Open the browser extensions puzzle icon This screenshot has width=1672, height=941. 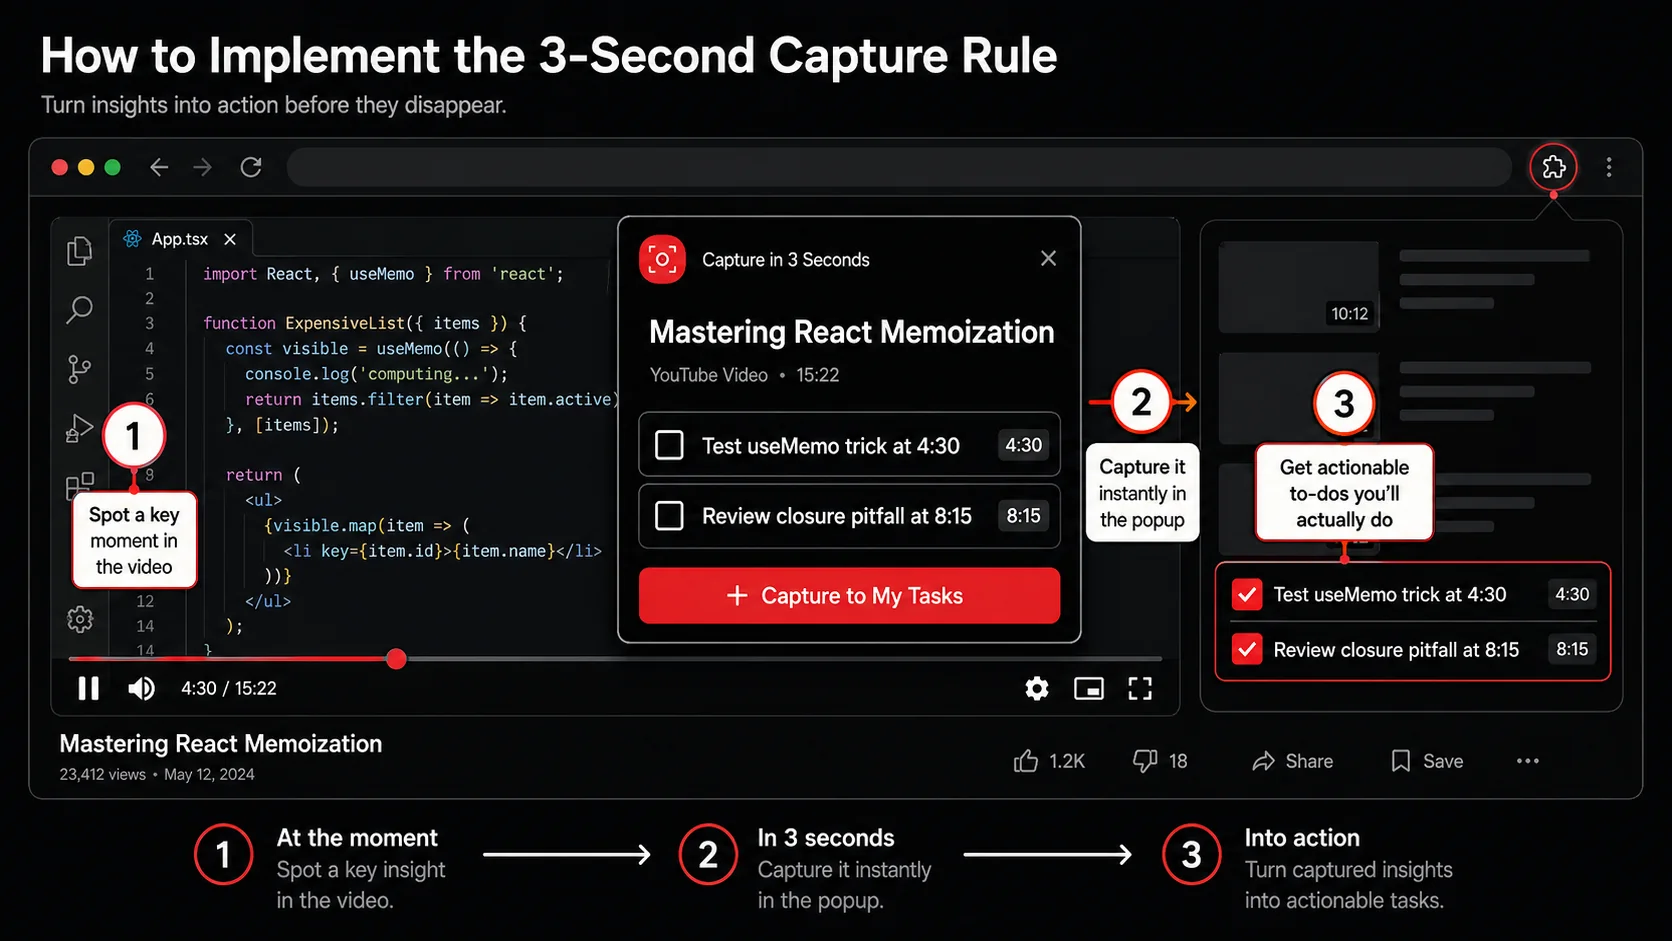(x=1553, y=167)
